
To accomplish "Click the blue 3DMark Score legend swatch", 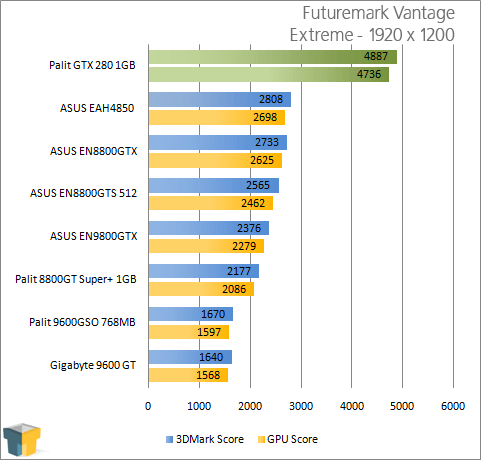I will [170, 439].
